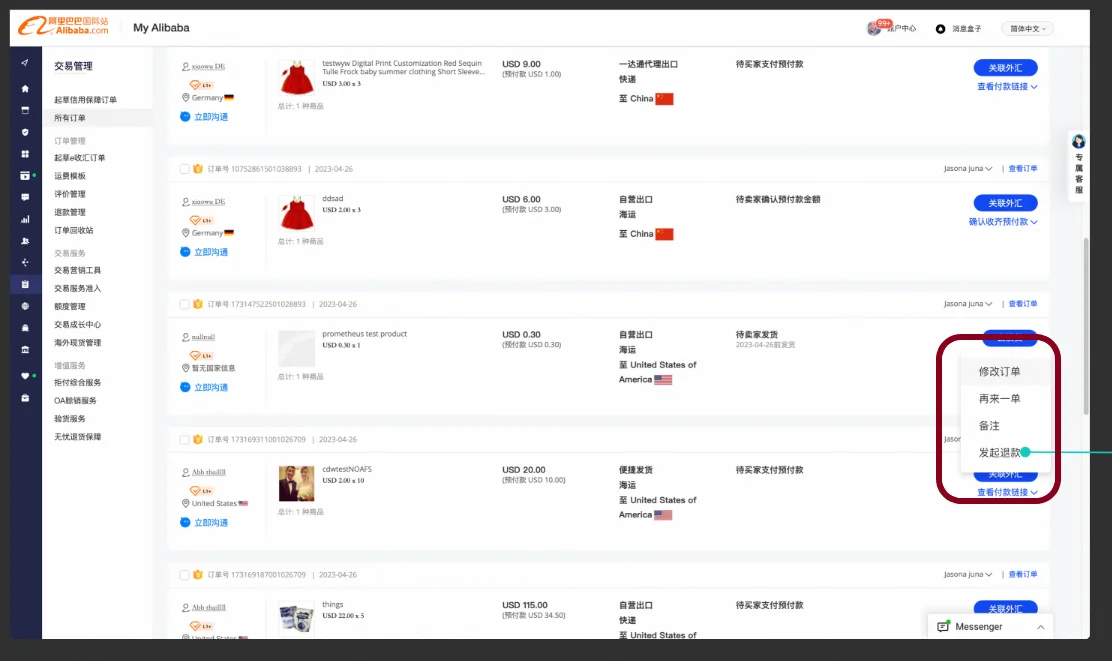
Task: Click 关联外汇 button on the testwyw order
Action: 1006,68
